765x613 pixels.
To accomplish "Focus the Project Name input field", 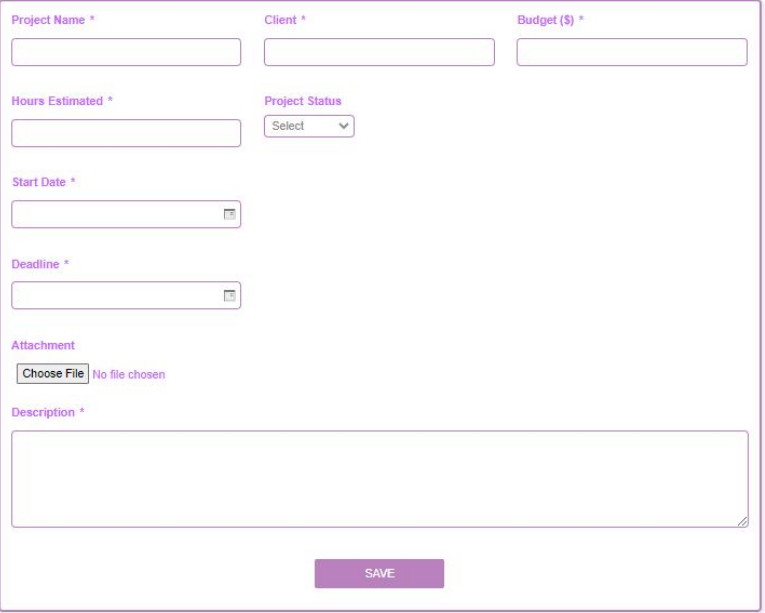I will point(126,52).
